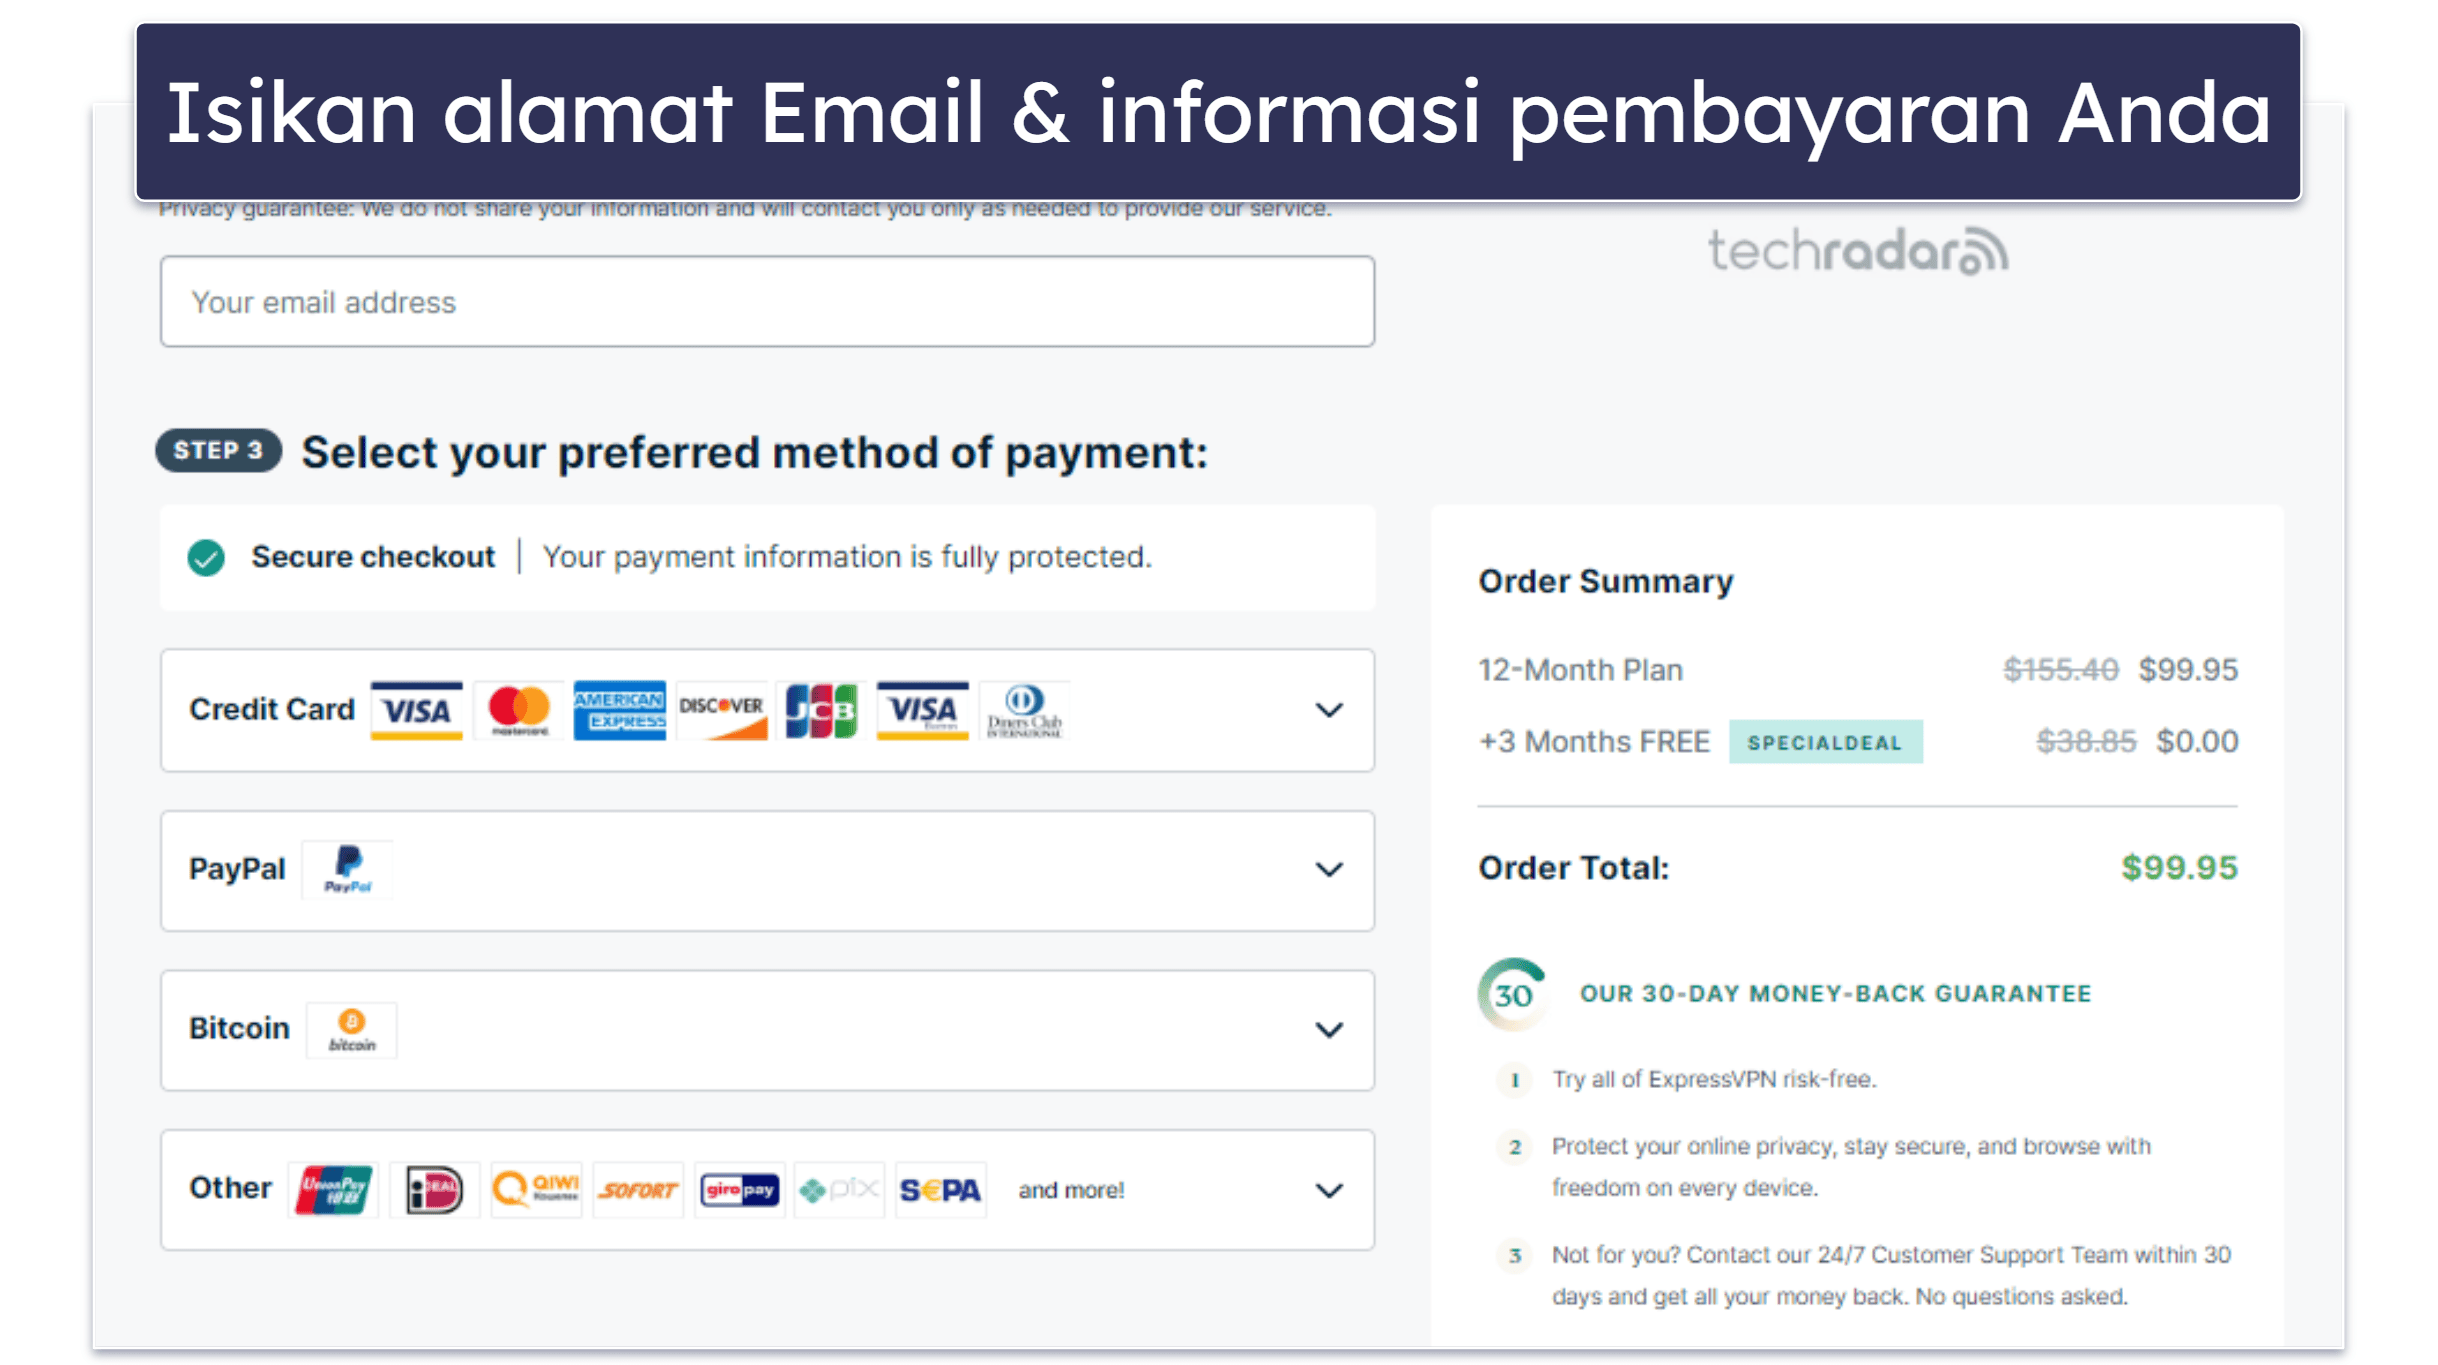Click the green secure checkout checkmark icon
This screenshot has width=2438, height=1365.
click(x=206, y=557)
